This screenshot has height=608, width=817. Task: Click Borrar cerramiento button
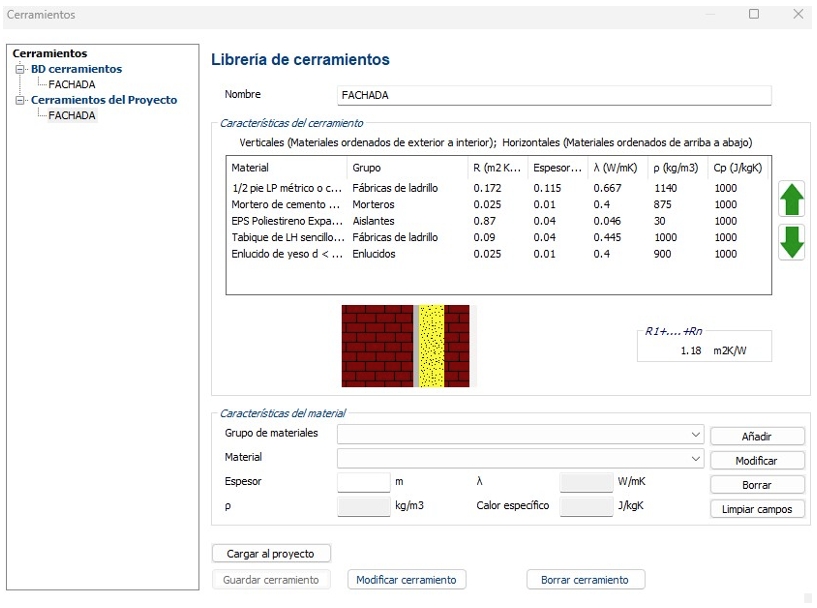[x=585, y=580]
